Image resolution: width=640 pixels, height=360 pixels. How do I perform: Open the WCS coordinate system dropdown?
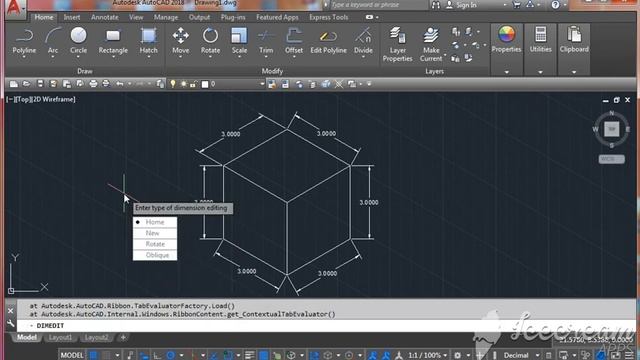click(x=611, y=159)
